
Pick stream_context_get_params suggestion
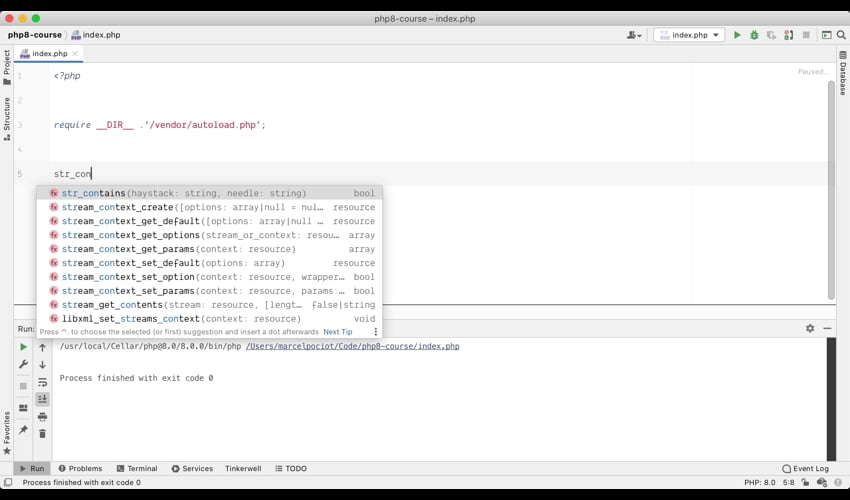coord(209,249)
